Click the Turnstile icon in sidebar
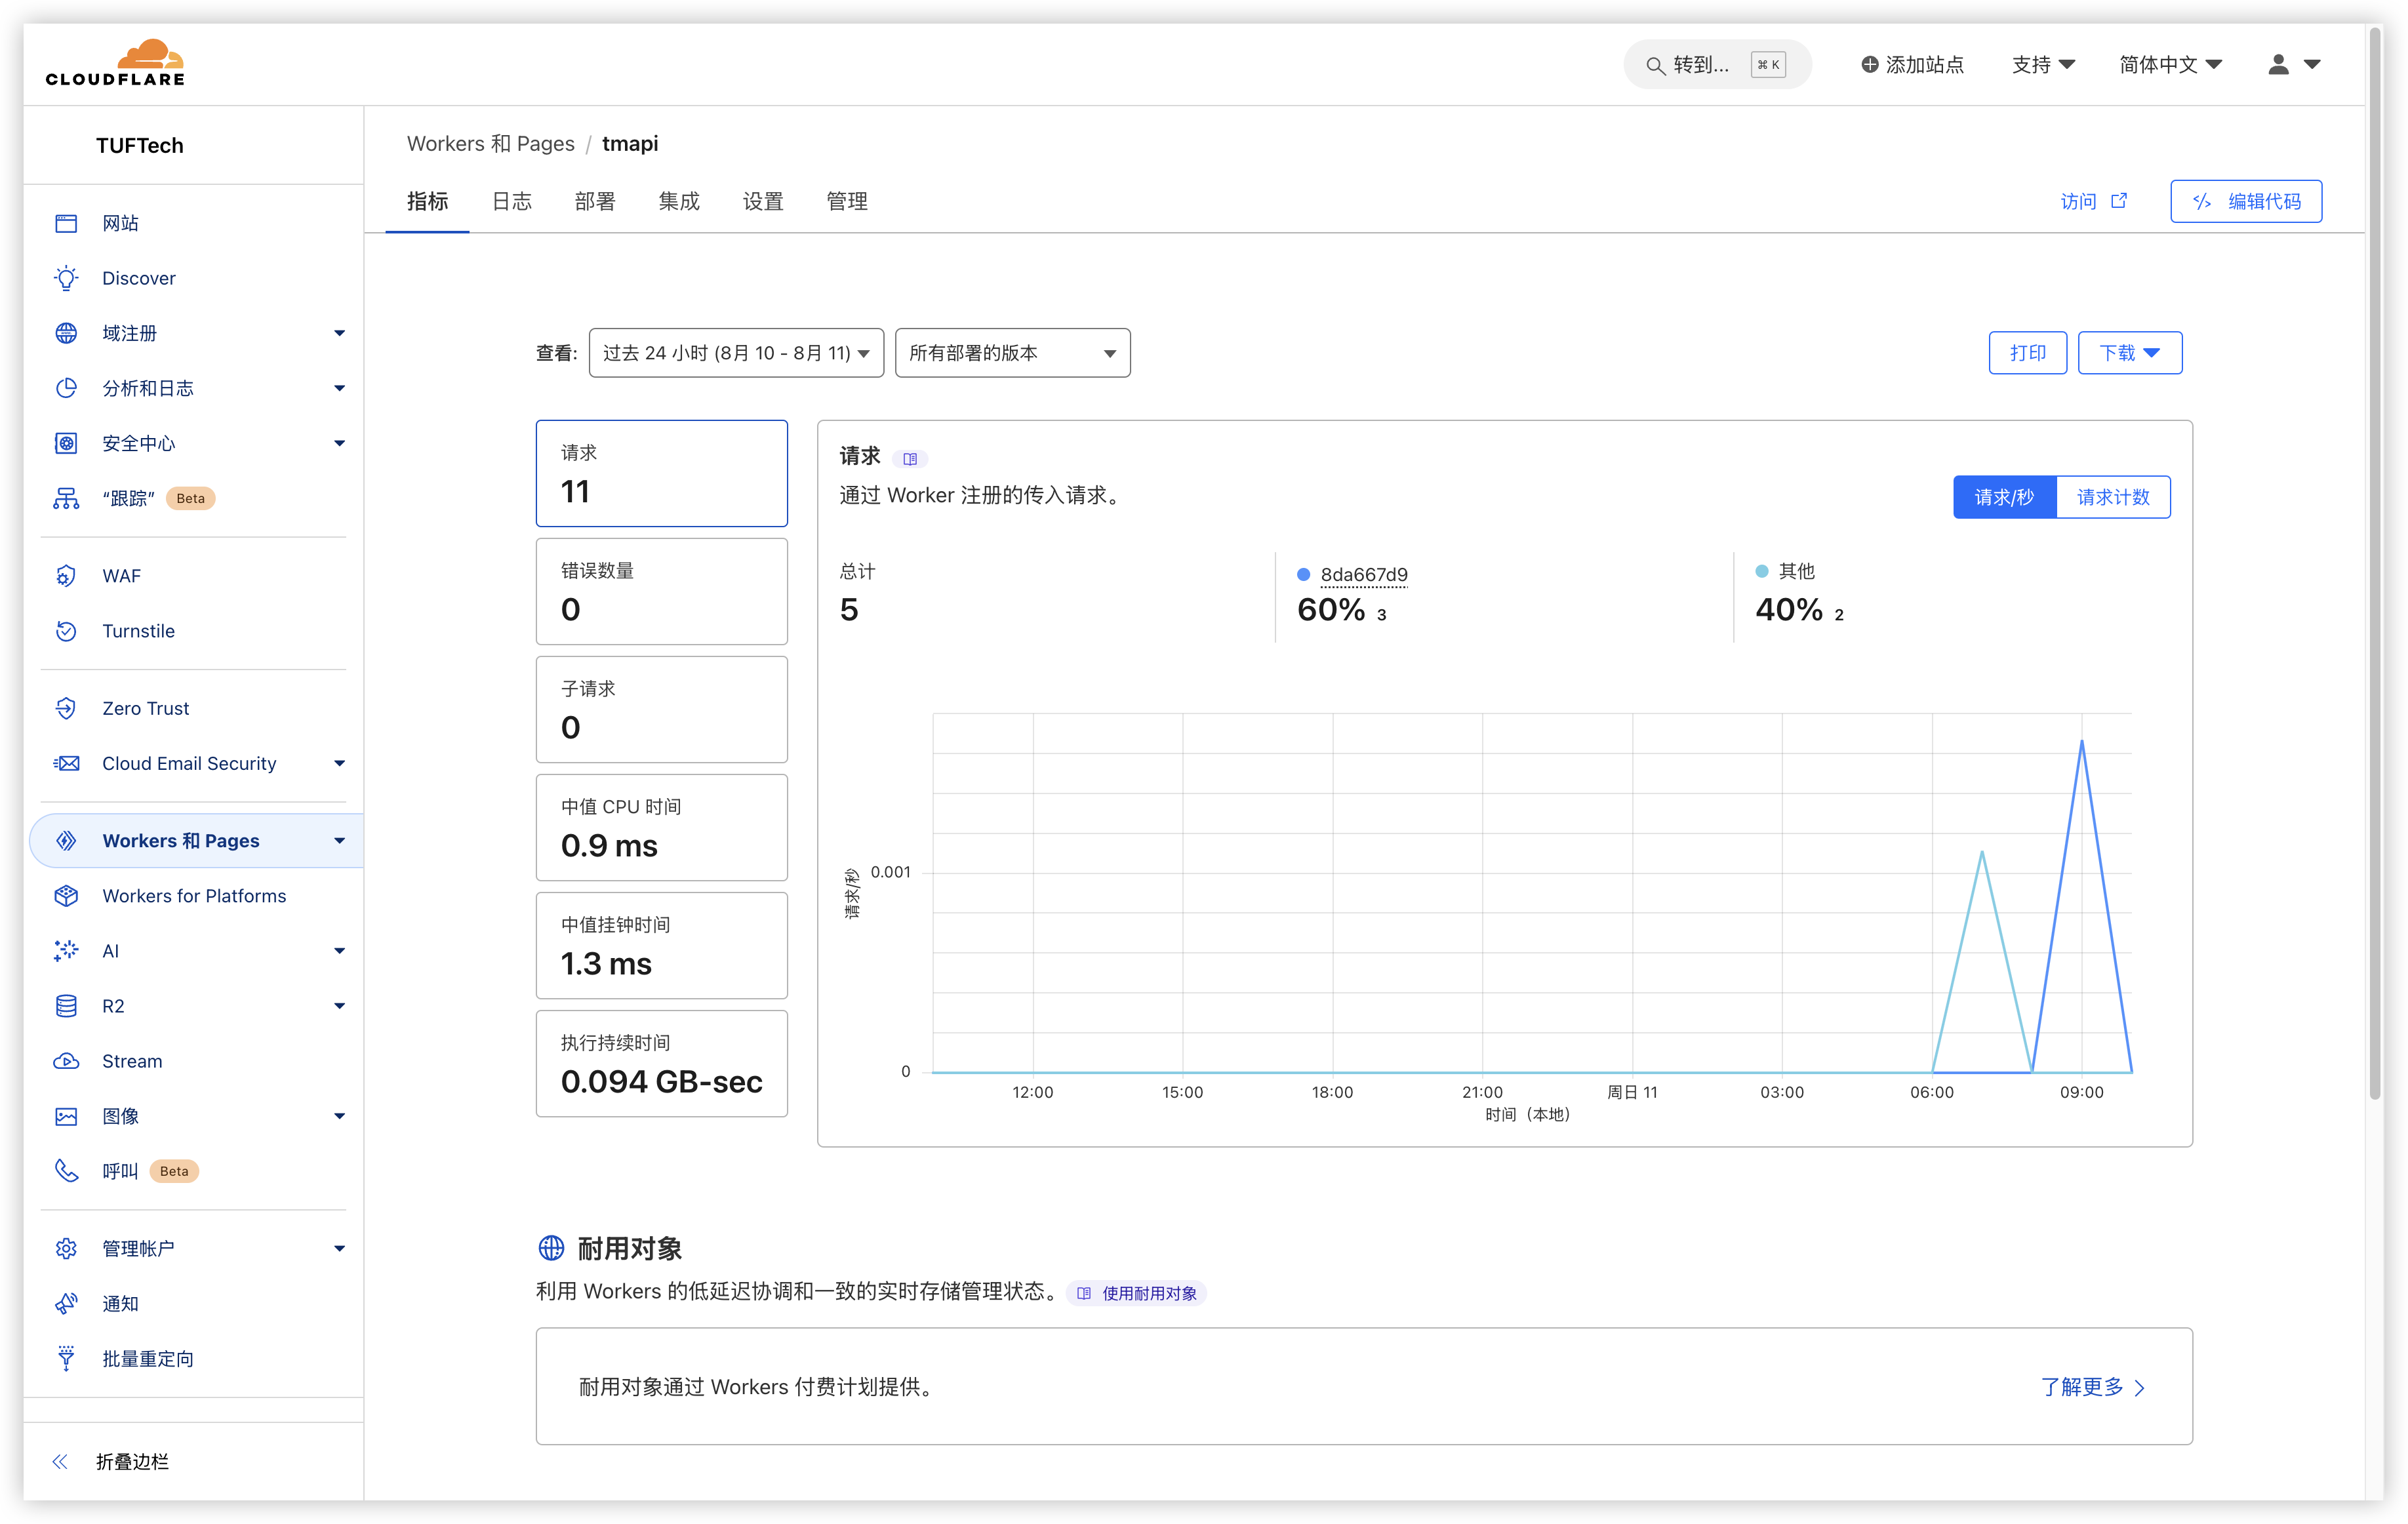The image size is (2408, 1524). [x=66, y=631]
